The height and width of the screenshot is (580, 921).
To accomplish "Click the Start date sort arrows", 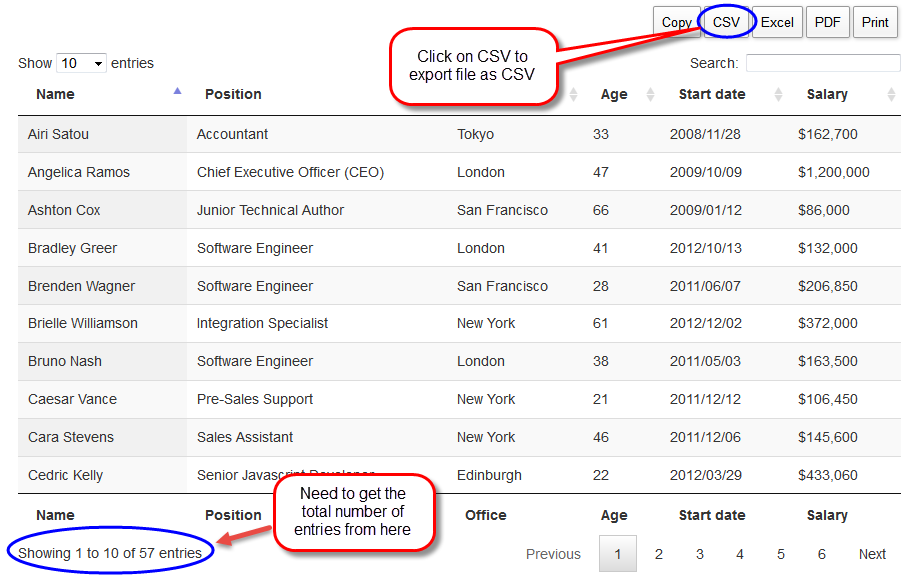I will 779,95.
